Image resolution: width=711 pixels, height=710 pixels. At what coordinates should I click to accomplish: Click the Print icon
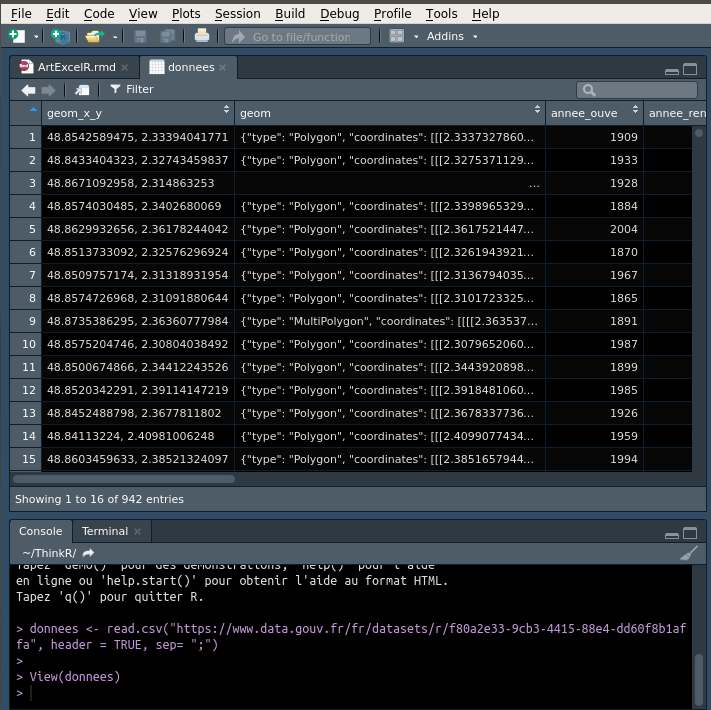pos(201,36)
